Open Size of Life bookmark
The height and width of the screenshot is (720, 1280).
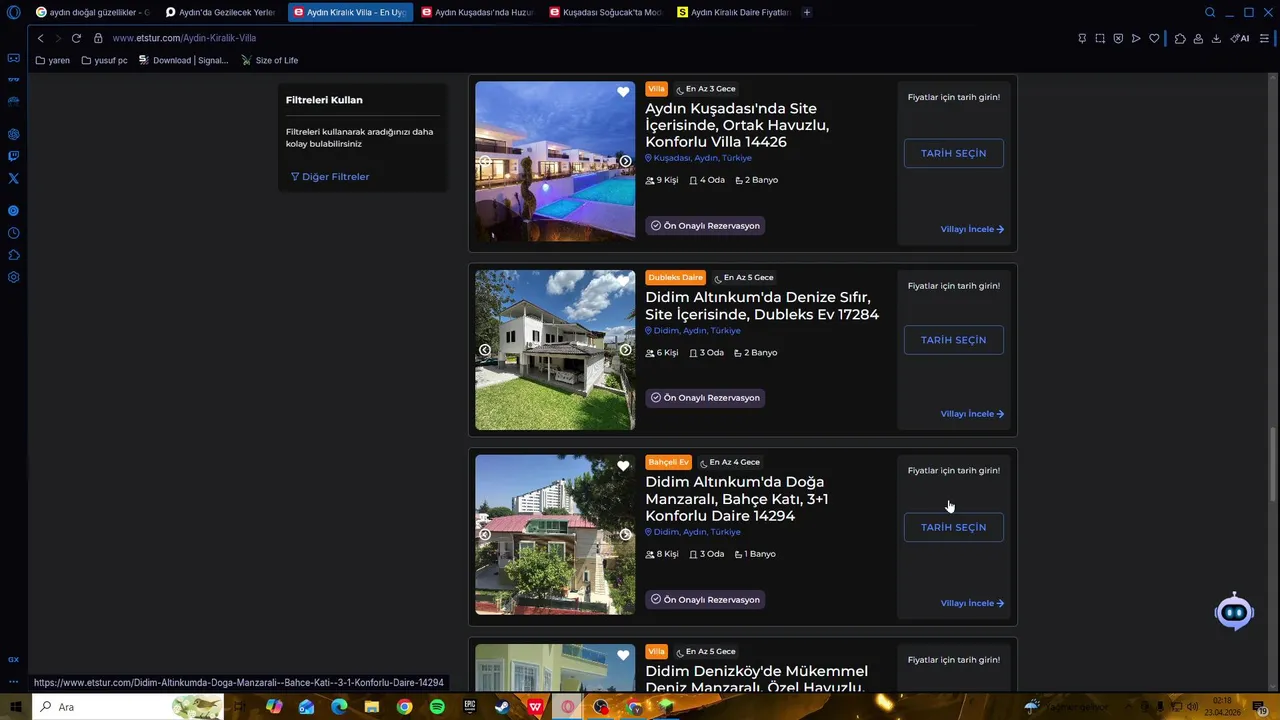click(269, 60)
